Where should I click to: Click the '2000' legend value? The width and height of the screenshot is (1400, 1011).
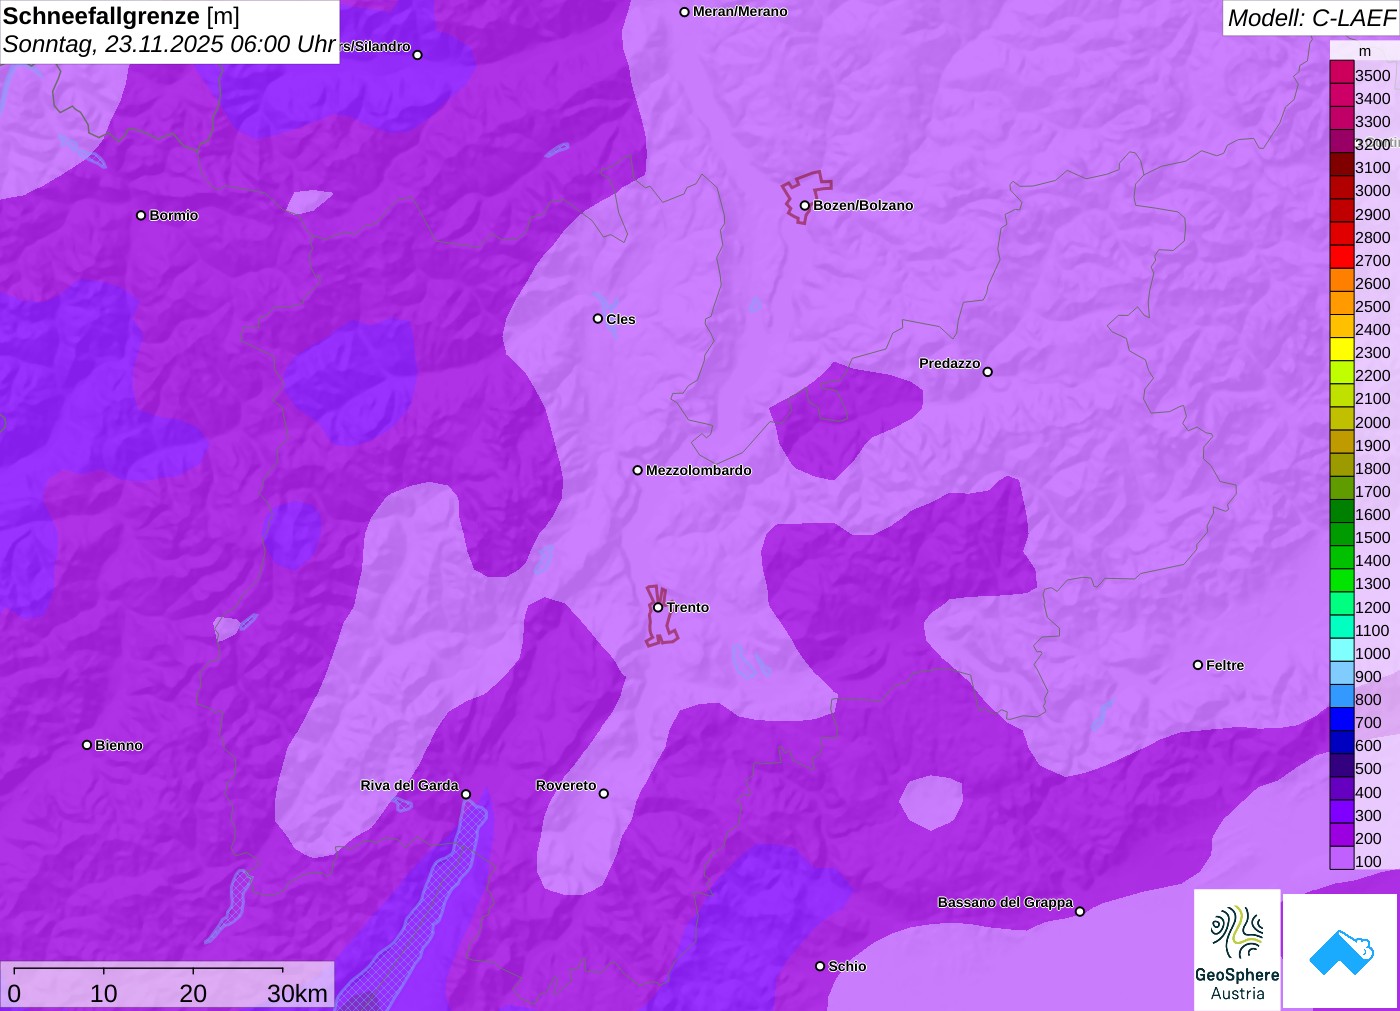[x=1373, y=422]
